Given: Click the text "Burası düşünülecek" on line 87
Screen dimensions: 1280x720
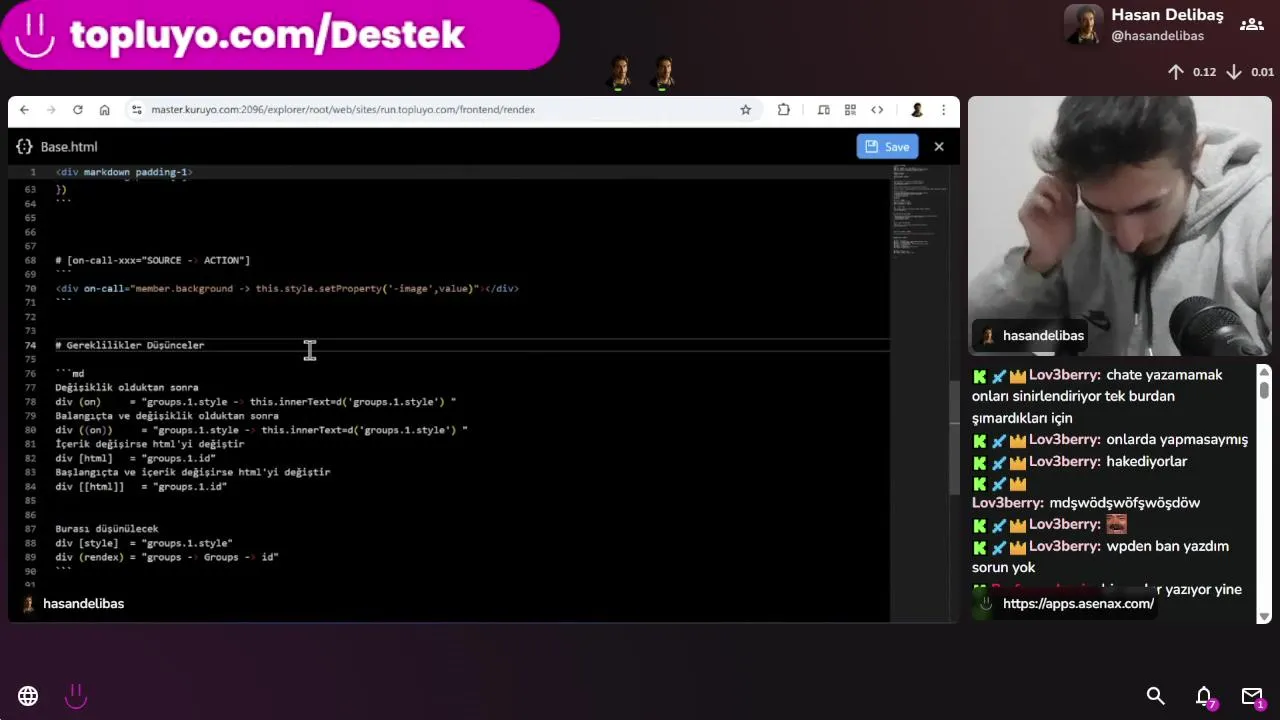Looking at the screenshot, I should click(107, 529).
